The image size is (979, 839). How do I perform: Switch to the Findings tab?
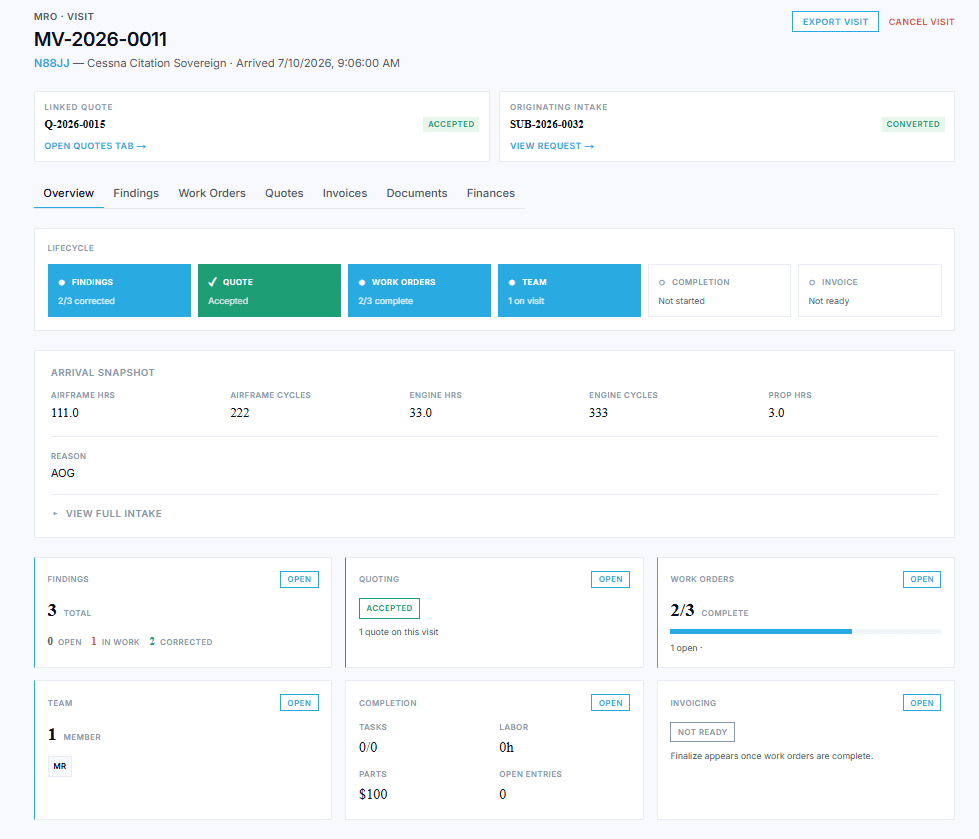[136, 194]
